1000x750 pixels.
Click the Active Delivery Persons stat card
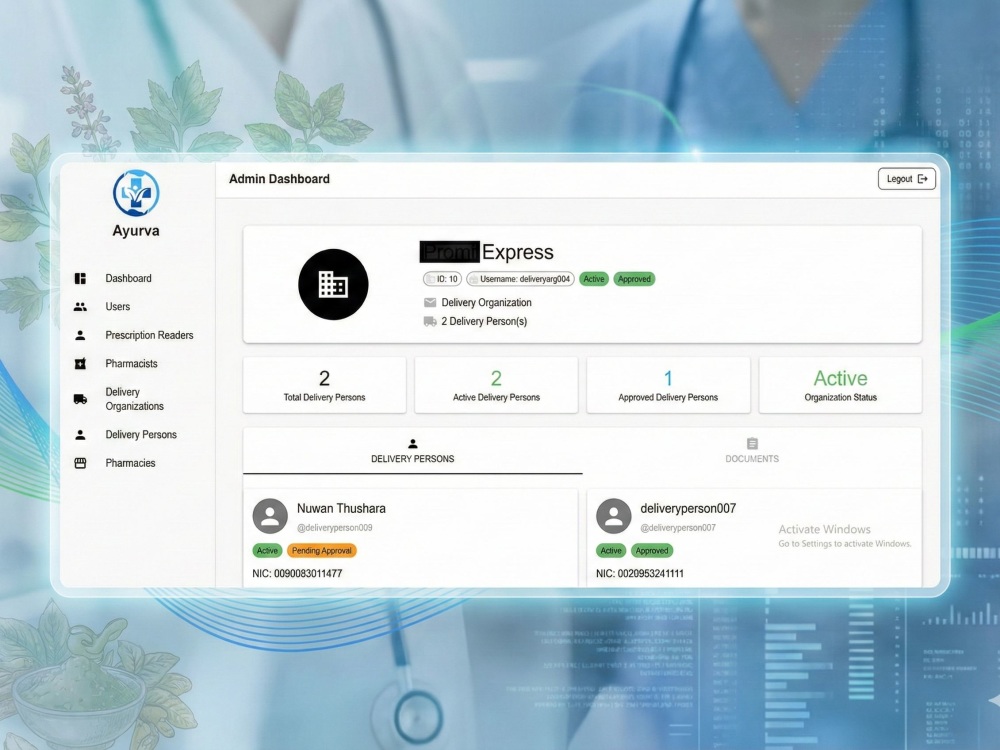496,385
